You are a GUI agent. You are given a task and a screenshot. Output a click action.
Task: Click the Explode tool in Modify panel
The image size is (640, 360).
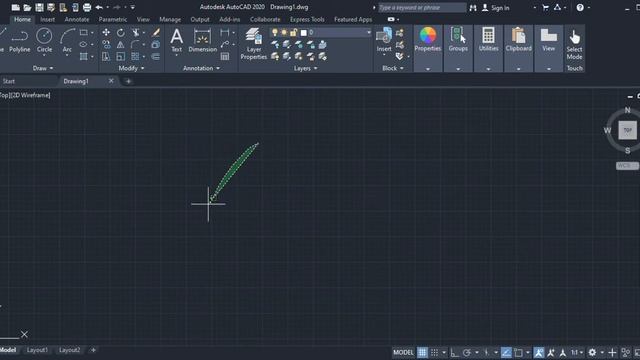tap(156, 44)
